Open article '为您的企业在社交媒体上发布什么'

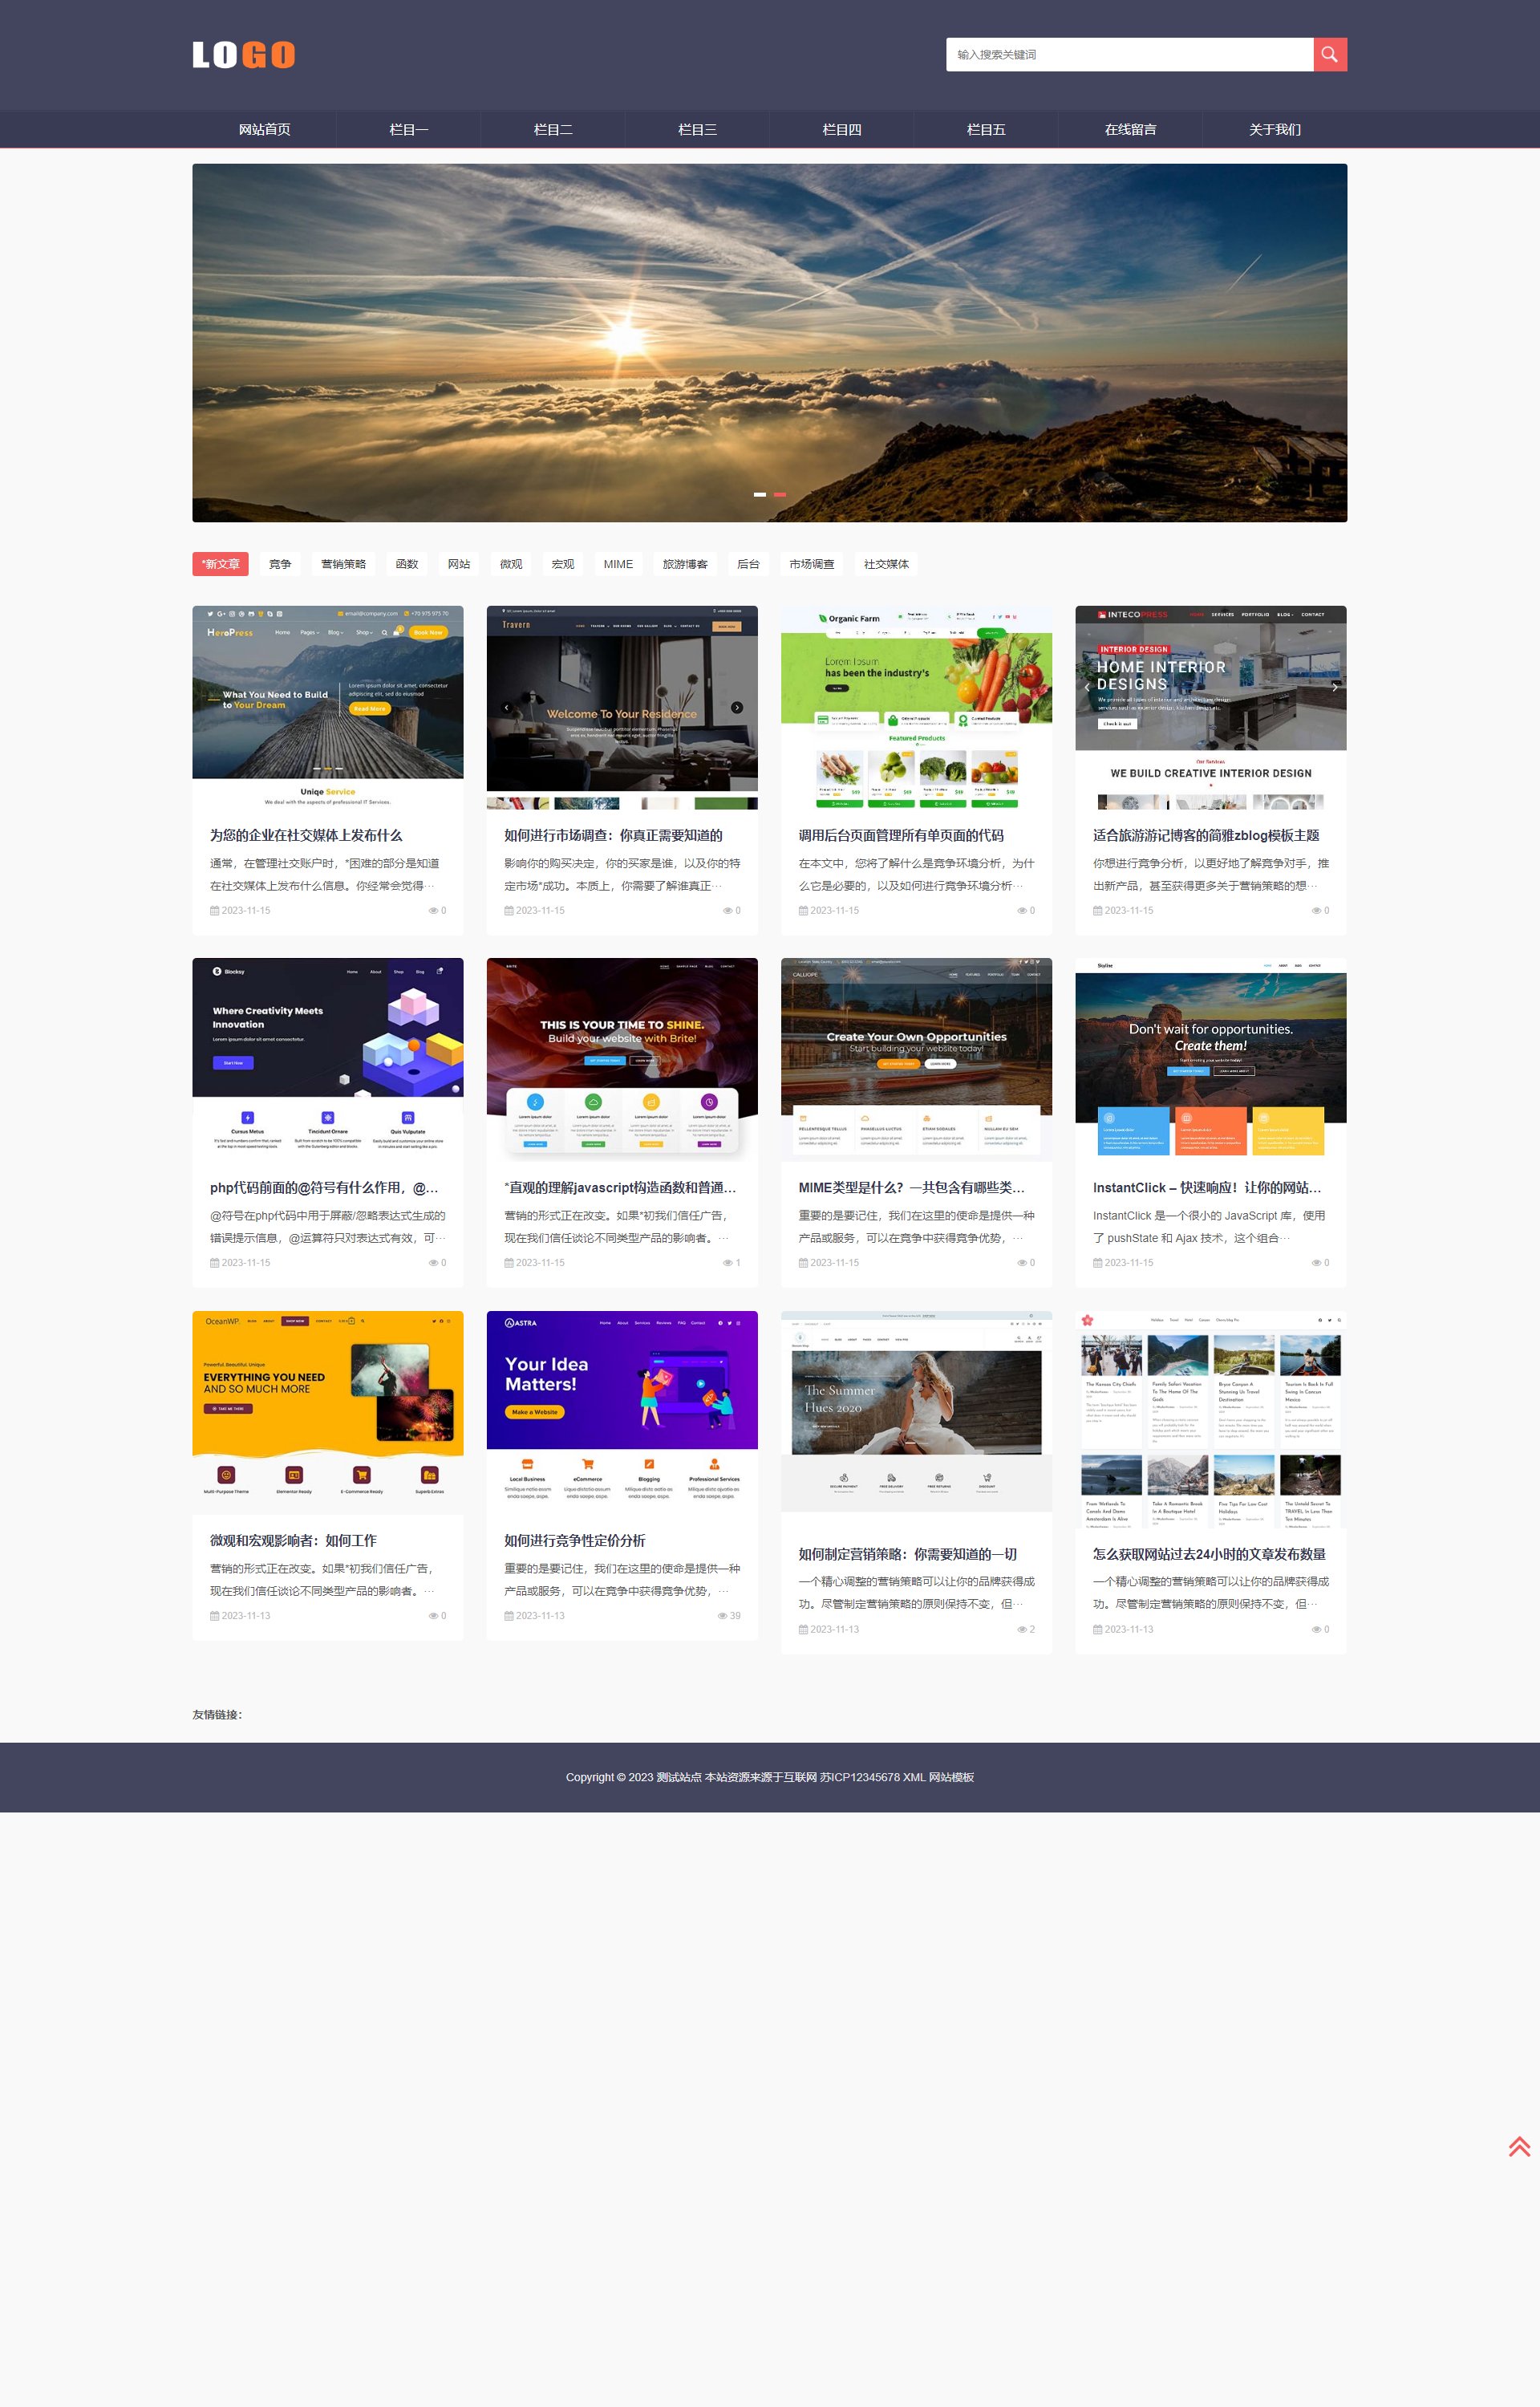click(x=306, y=835)
